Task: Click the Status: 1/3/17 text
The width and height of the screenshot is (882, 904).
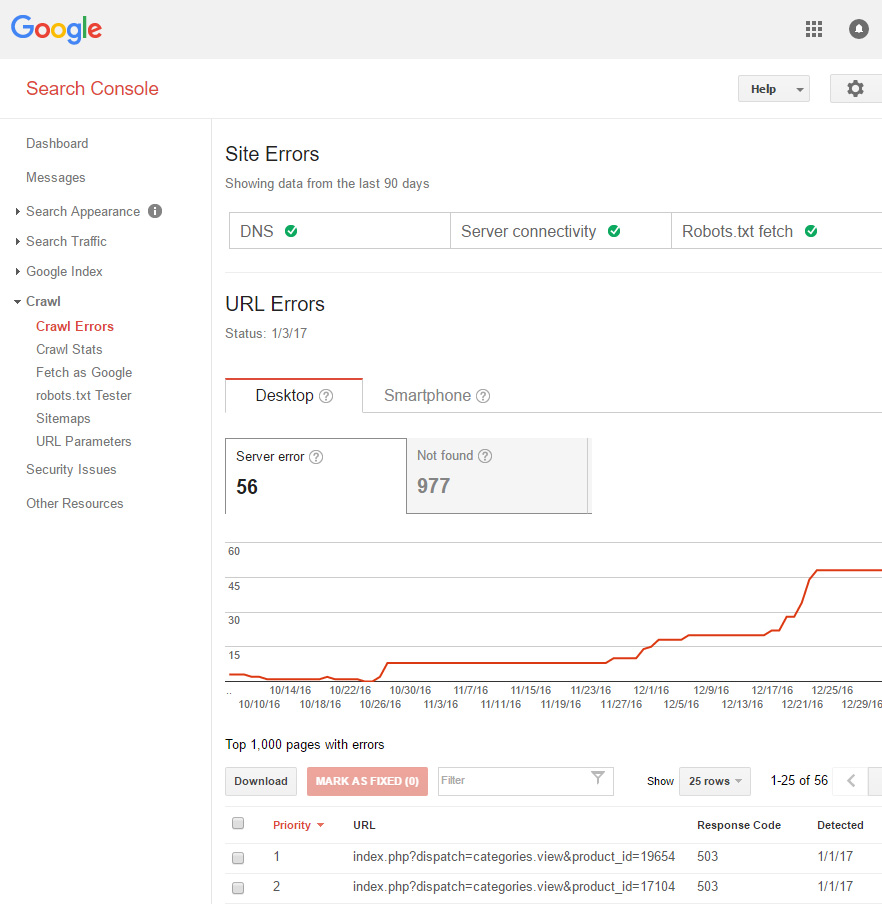Action: click(x=266, y=334)
